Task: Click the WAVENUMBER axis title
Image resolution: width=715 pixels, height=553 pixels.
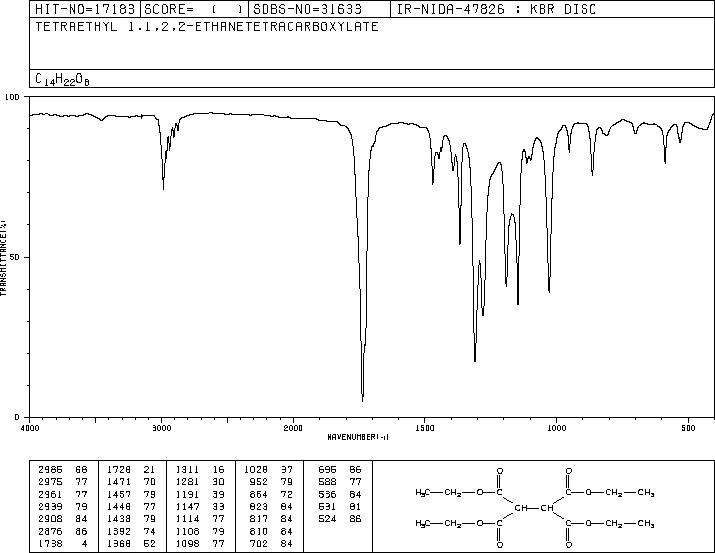Action: click(x=358, y=437)
